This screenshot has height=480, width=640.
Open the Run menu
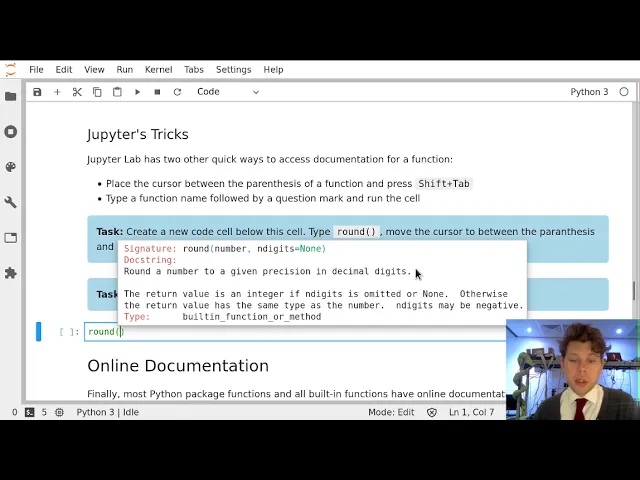click(x=124, y=69)
